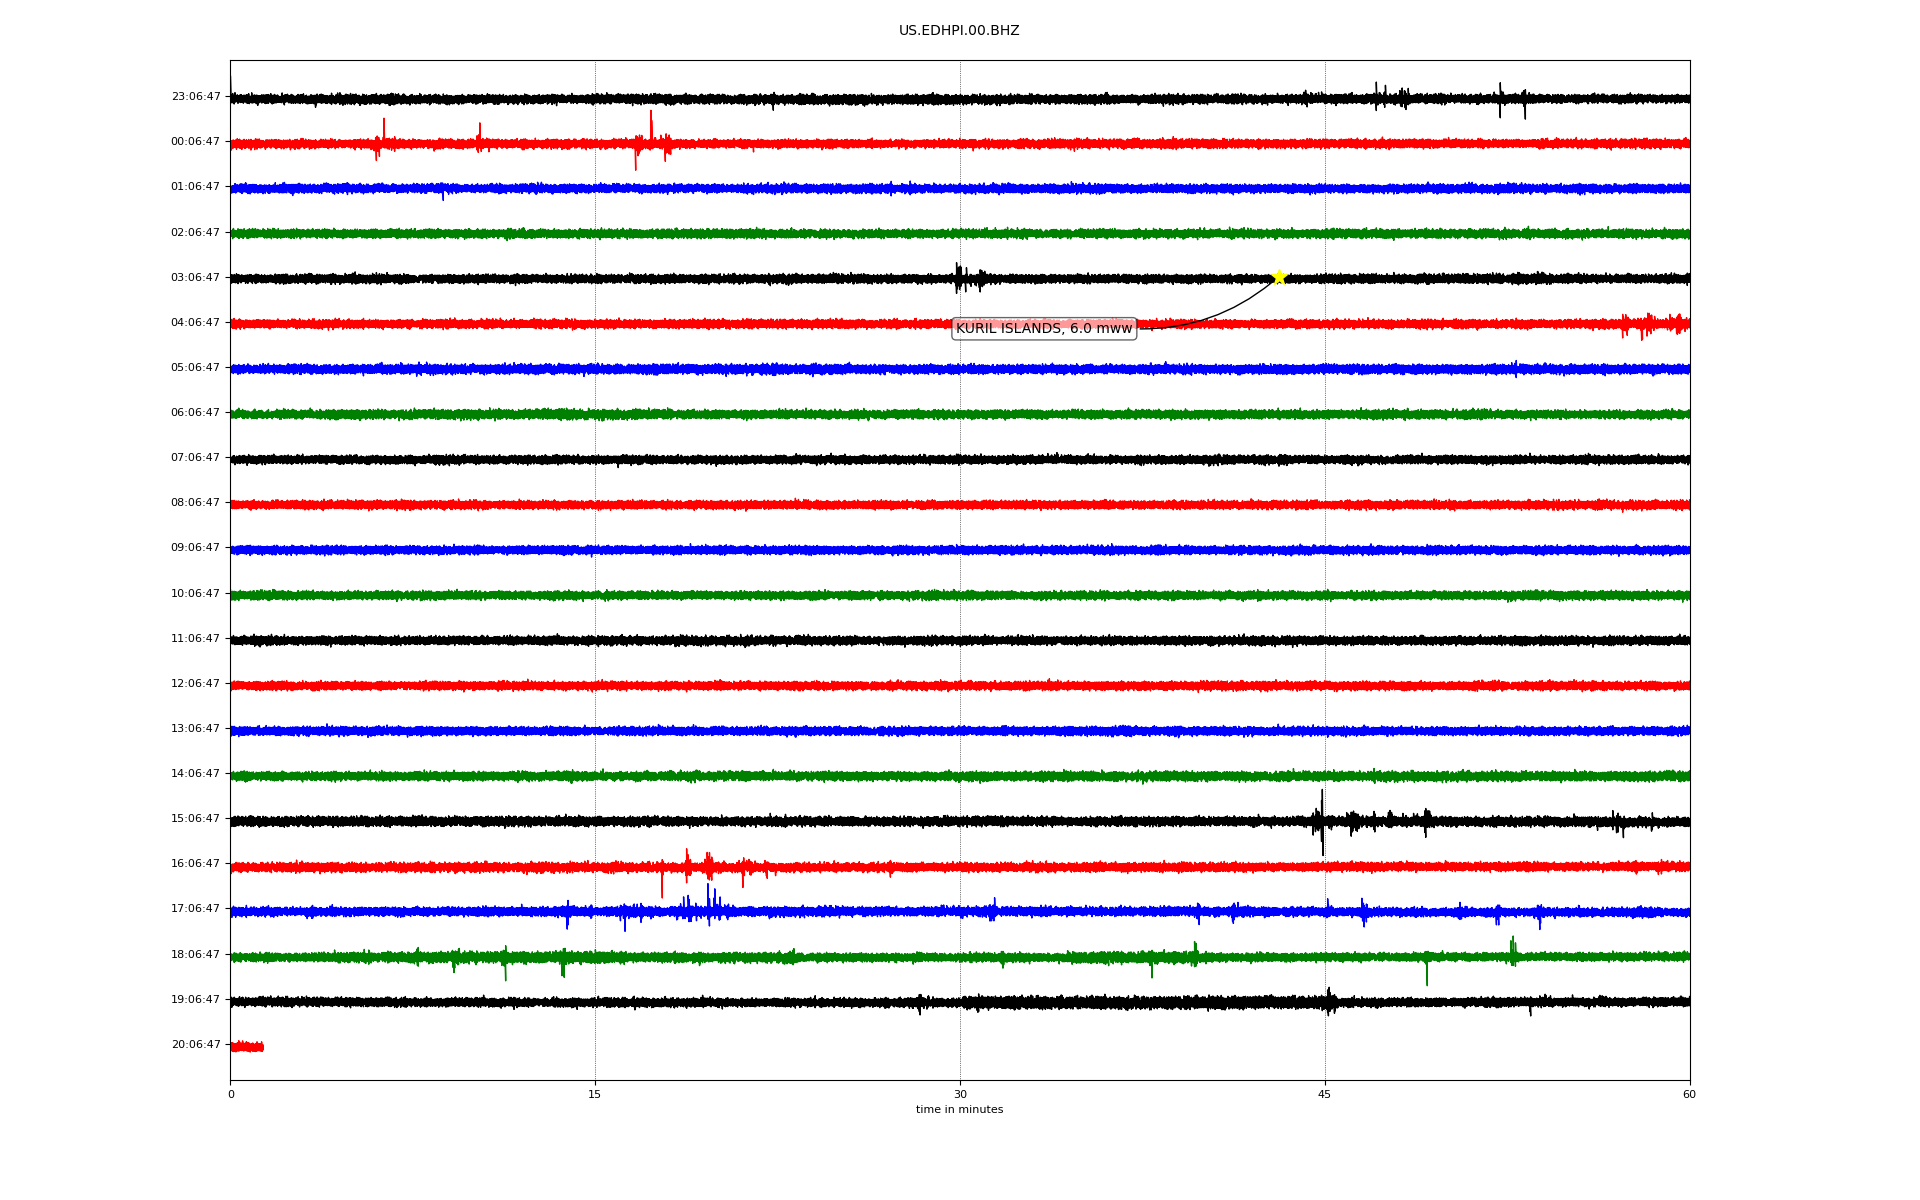The width and height of the screenshot is (1920, 1200).
Task: Click the axis label time in minutes
Action: coord(959,1110)
